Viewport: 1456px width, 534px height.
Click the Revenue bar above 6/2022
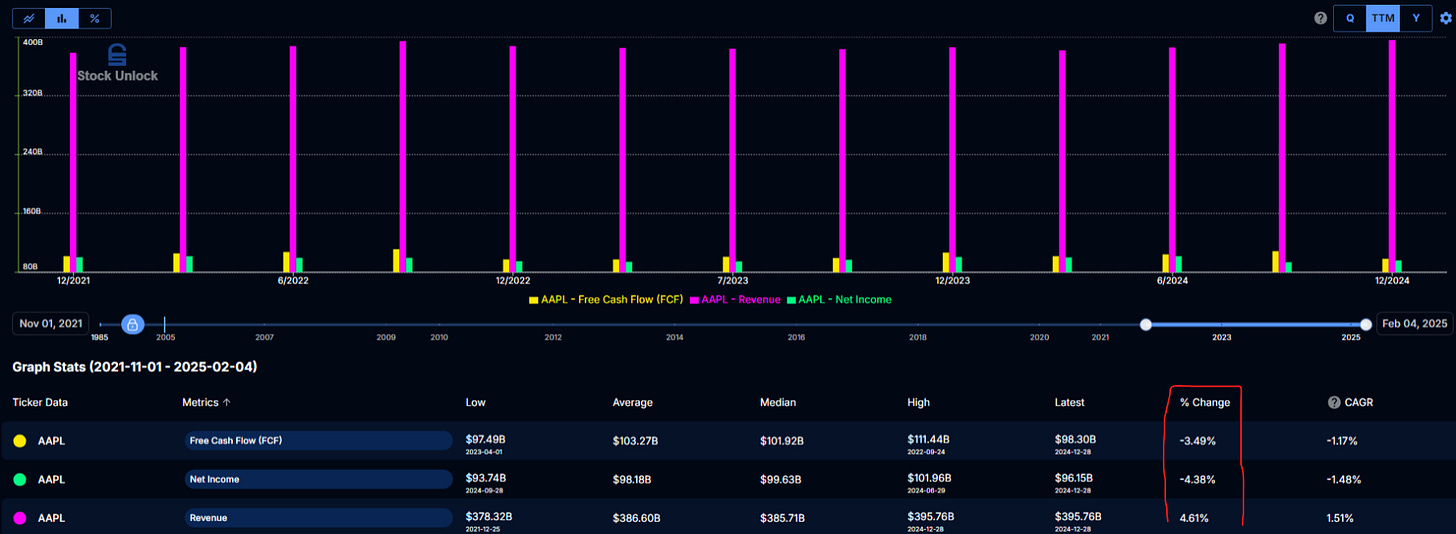click(293, 158)
